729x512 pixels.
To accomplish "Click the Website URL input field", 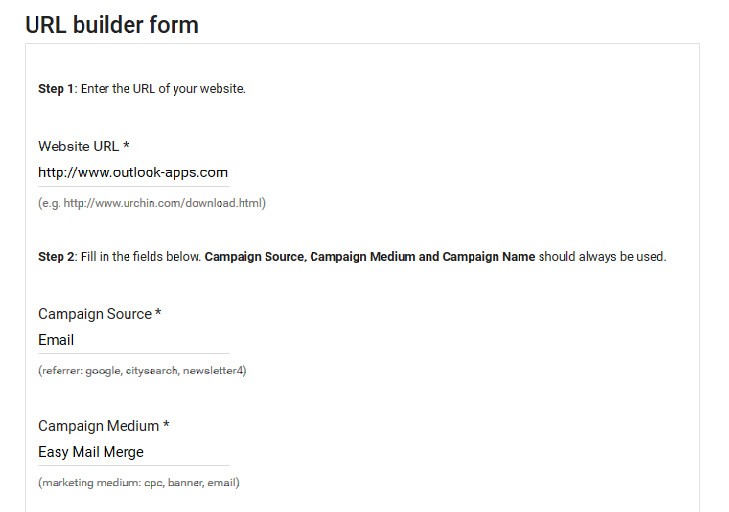I will (133, 173).
